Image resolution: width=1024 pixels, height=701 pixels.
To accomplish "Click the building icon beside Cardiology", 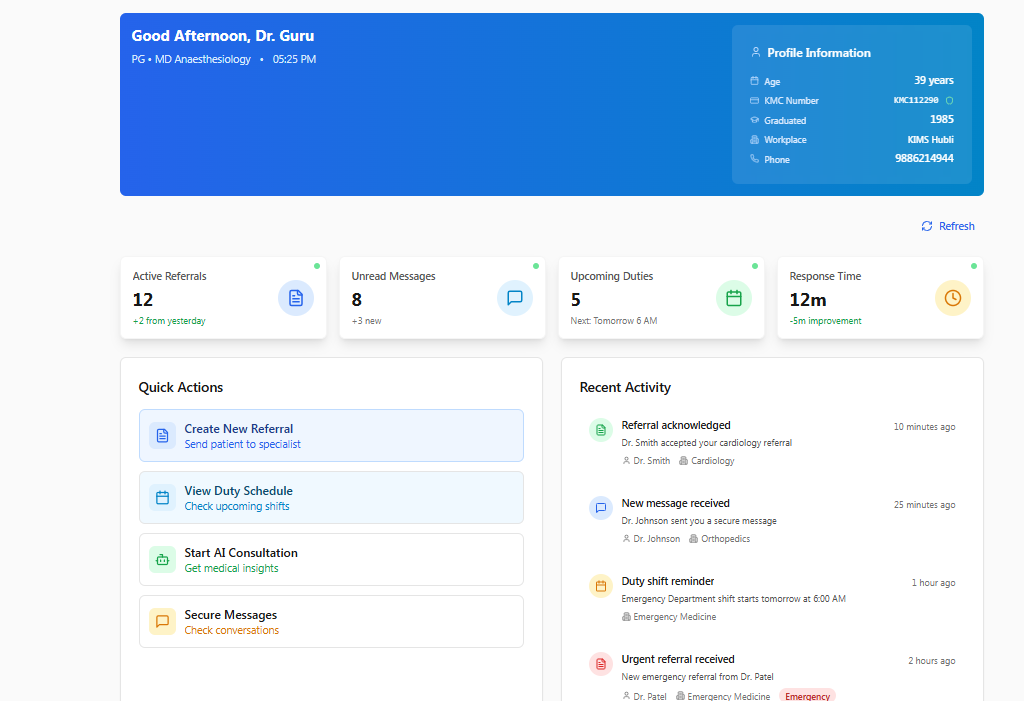I will coord(684,461).
